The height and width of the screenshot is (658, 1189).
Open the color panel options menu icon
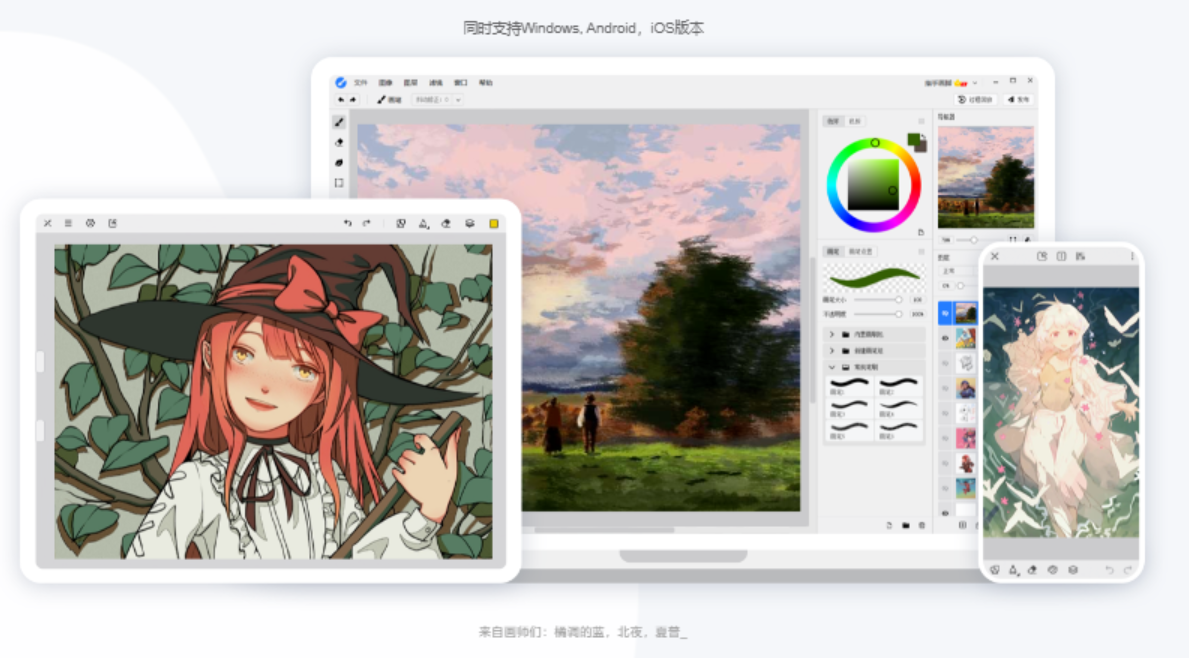coord(921,121)
